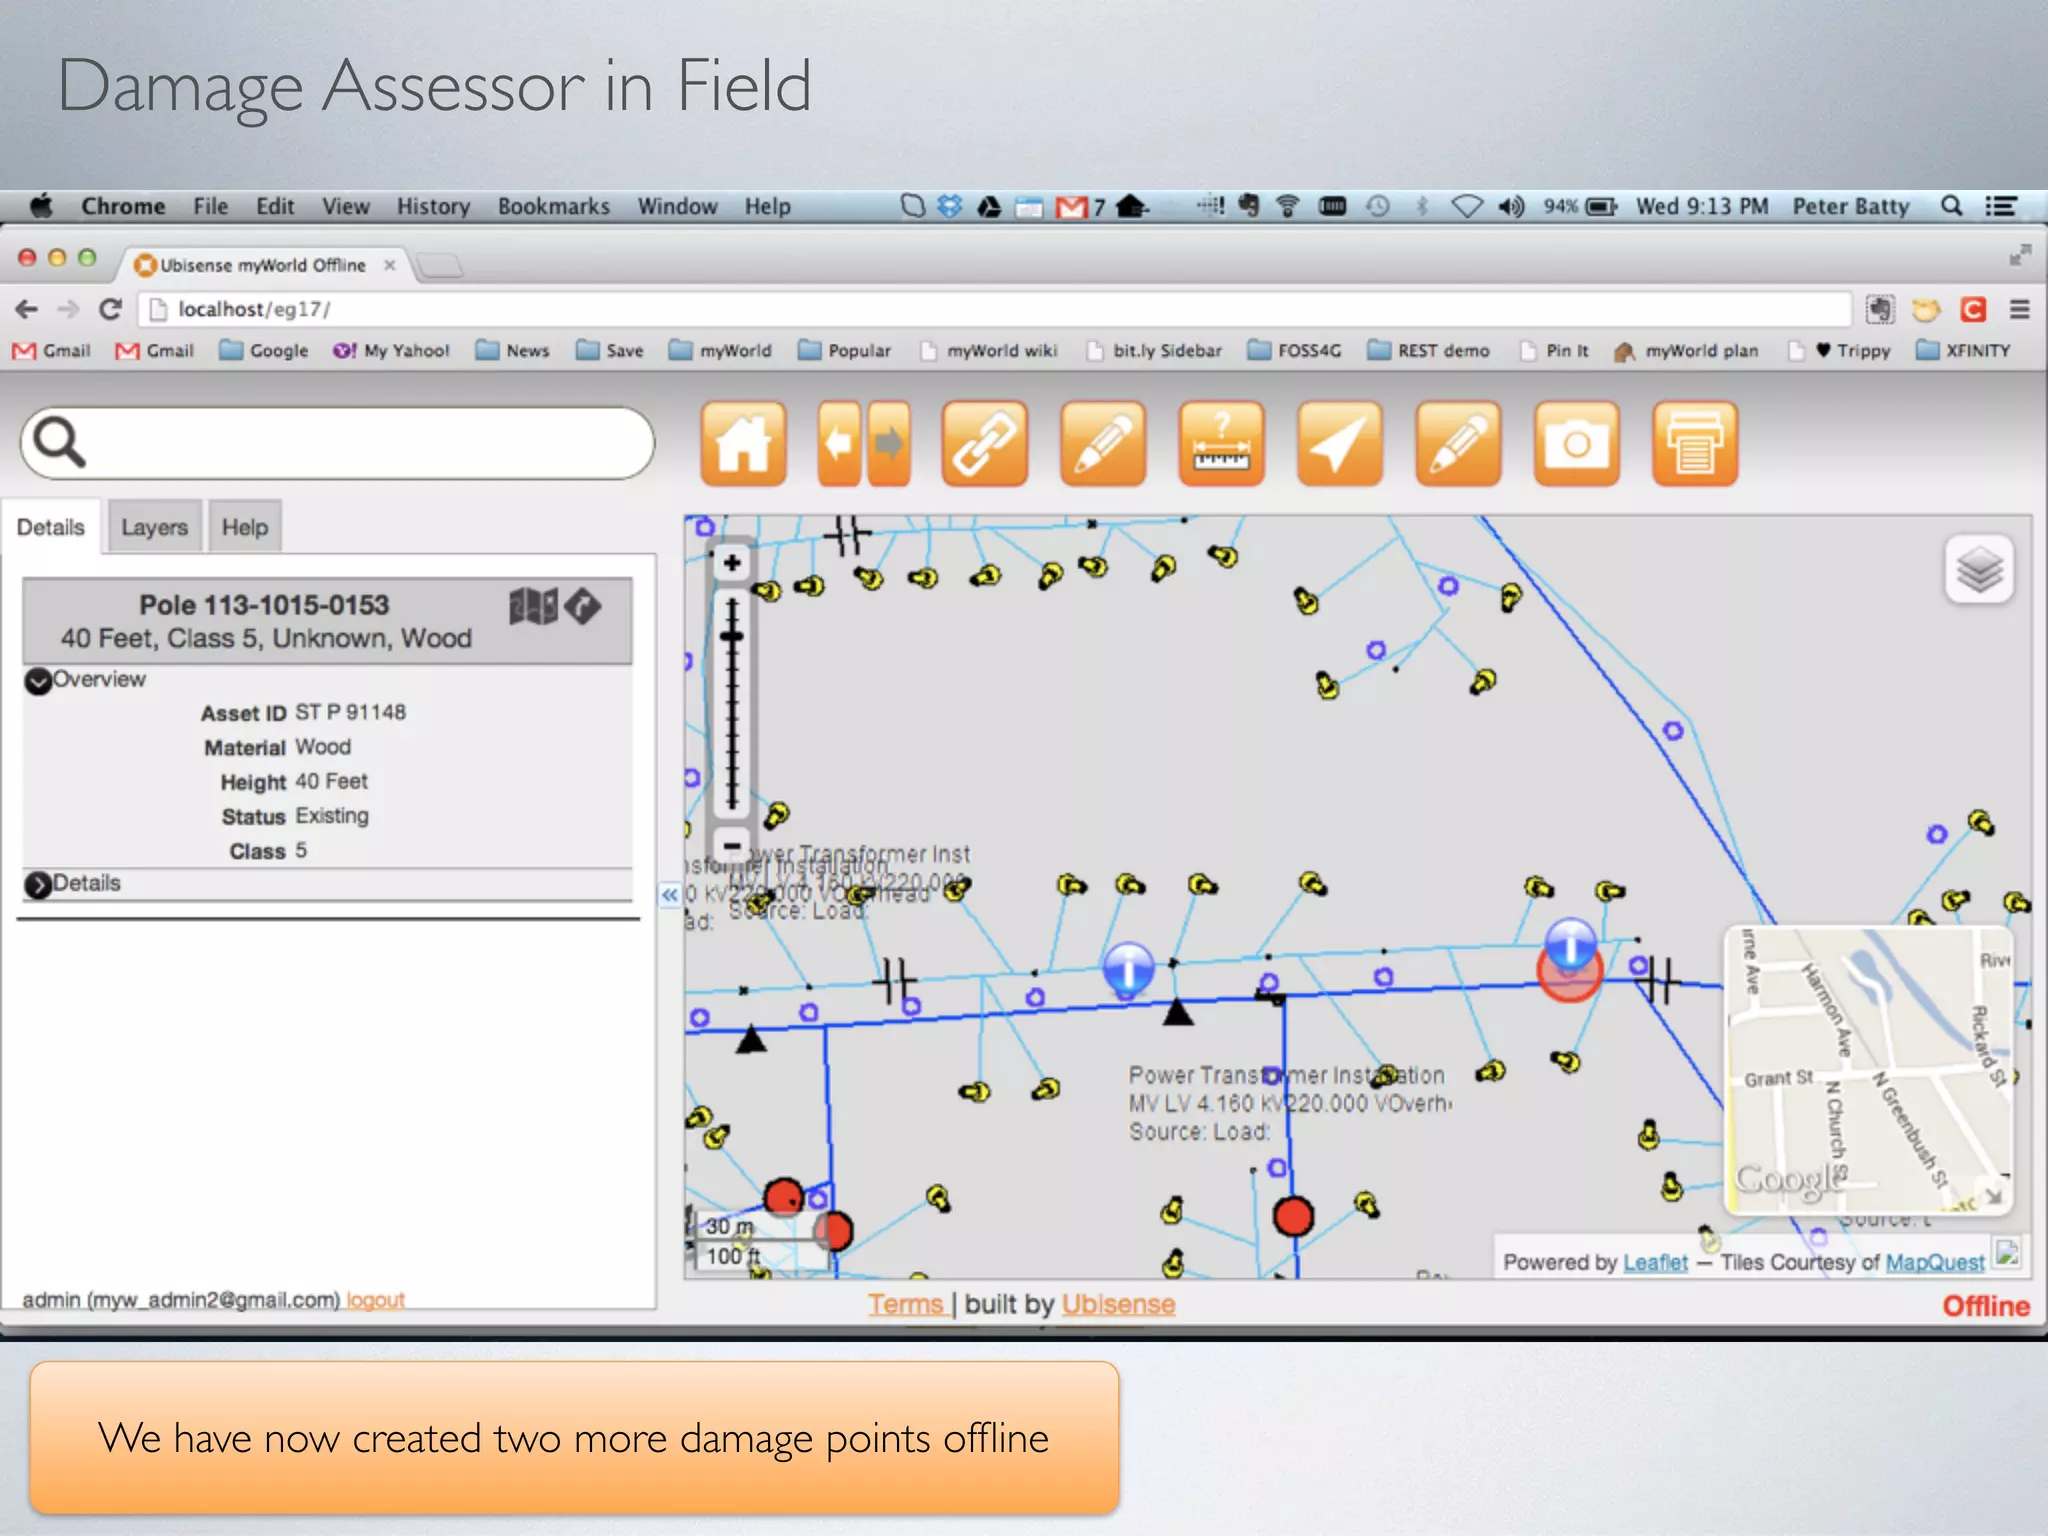Click the magnifier icon in search box
Screen dimensions: 2048x1536
pyautogui.click(x=59, y=442)
